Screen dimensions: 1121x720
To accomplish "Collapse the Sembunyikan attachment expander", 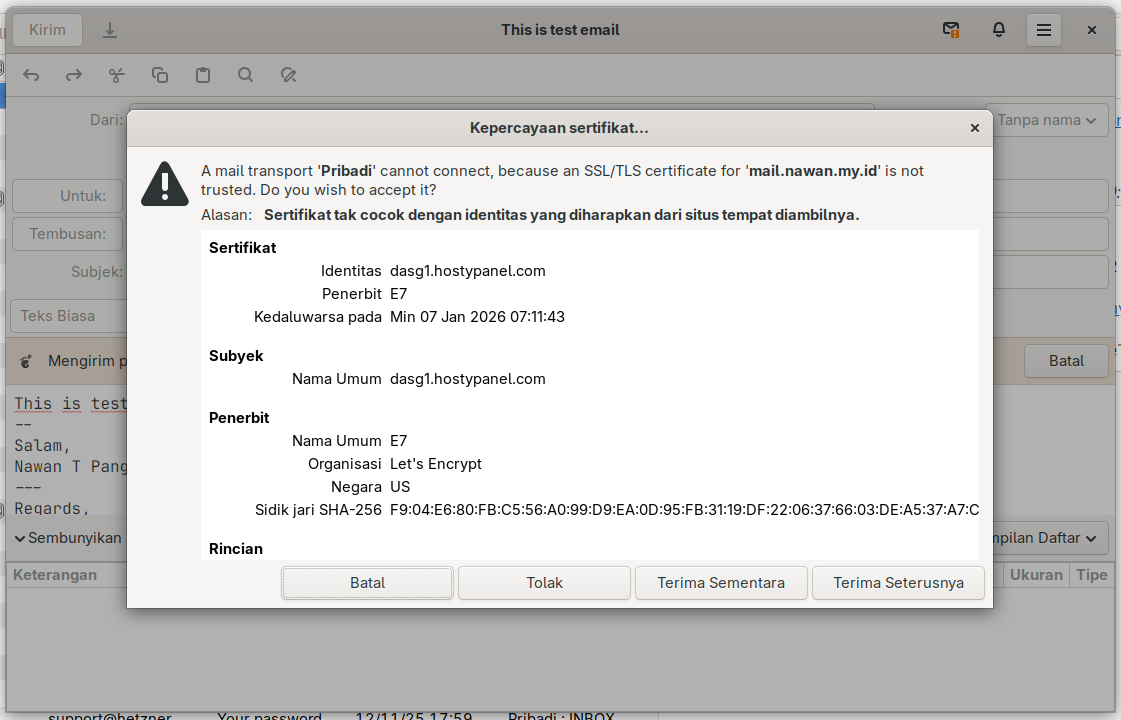I will 66,538.
